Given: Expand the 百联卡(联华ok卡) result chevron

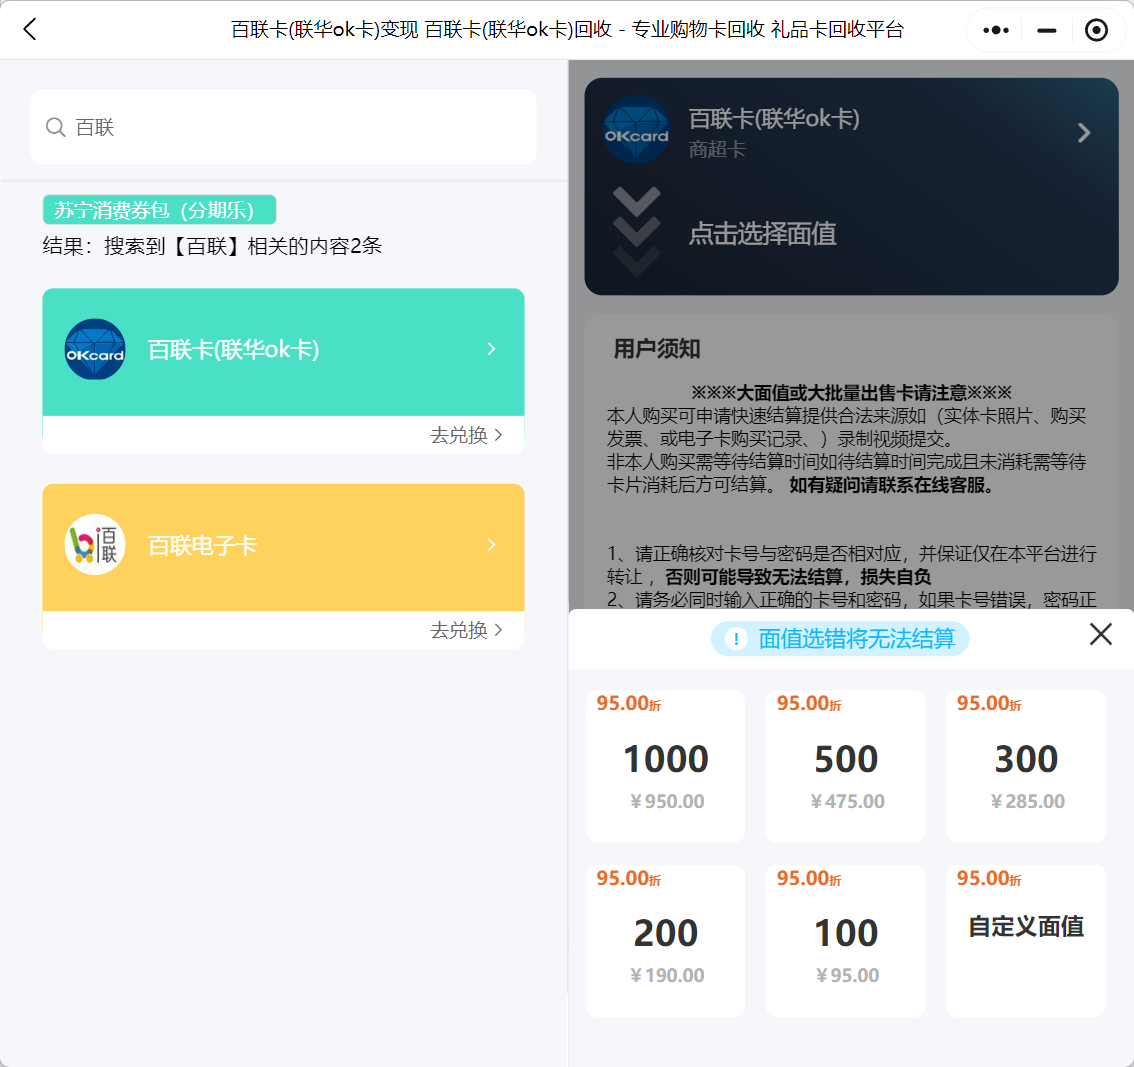Looking at the screenshot, I should (492, 349).
